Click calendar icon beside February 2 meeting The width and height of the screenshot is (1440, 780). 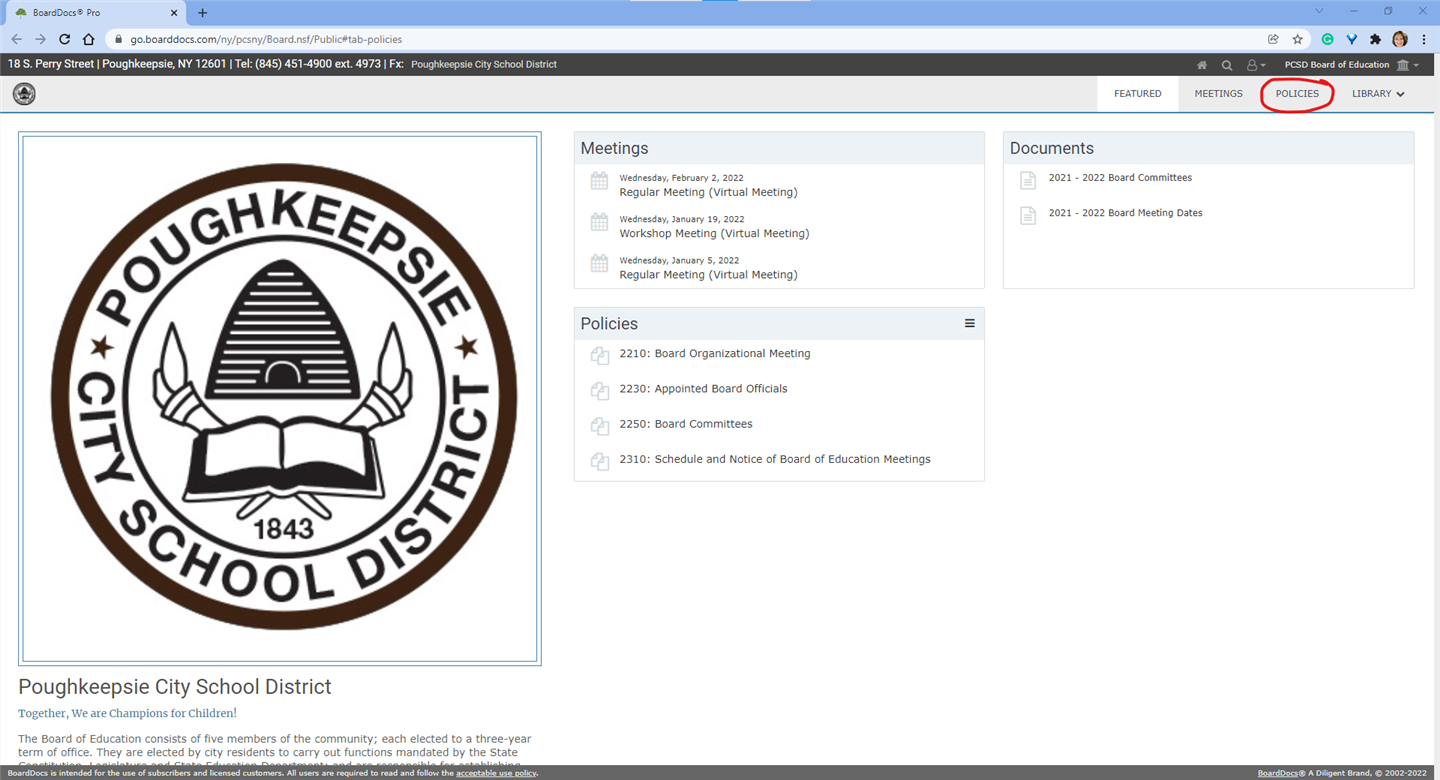pyautogui.click(x=599, y=181)
